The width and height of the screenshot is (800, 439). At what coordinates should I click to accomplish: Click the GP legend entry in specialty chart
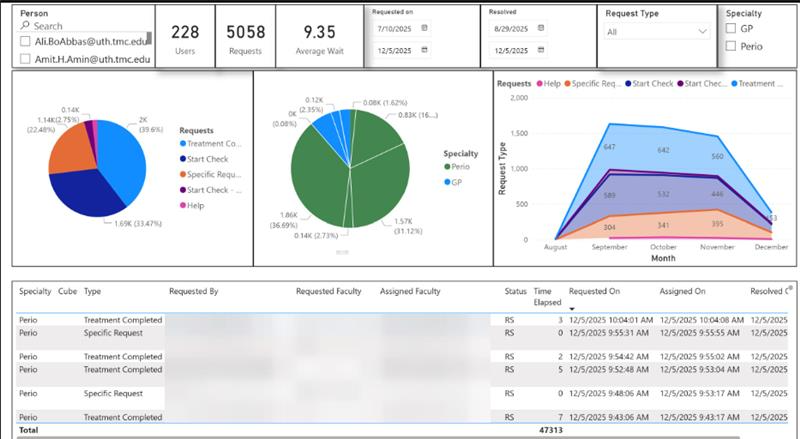[x=453, y=182]
